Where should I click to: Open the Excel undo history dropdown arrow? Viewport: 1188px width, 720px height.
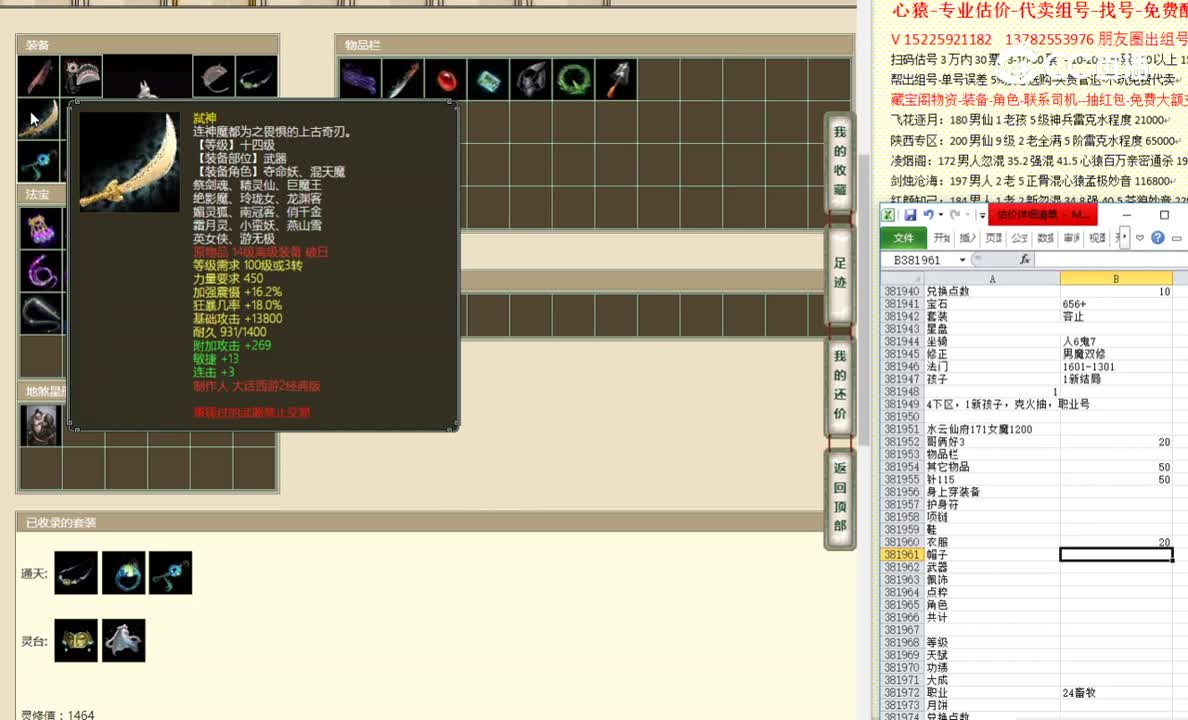(940, 215)
